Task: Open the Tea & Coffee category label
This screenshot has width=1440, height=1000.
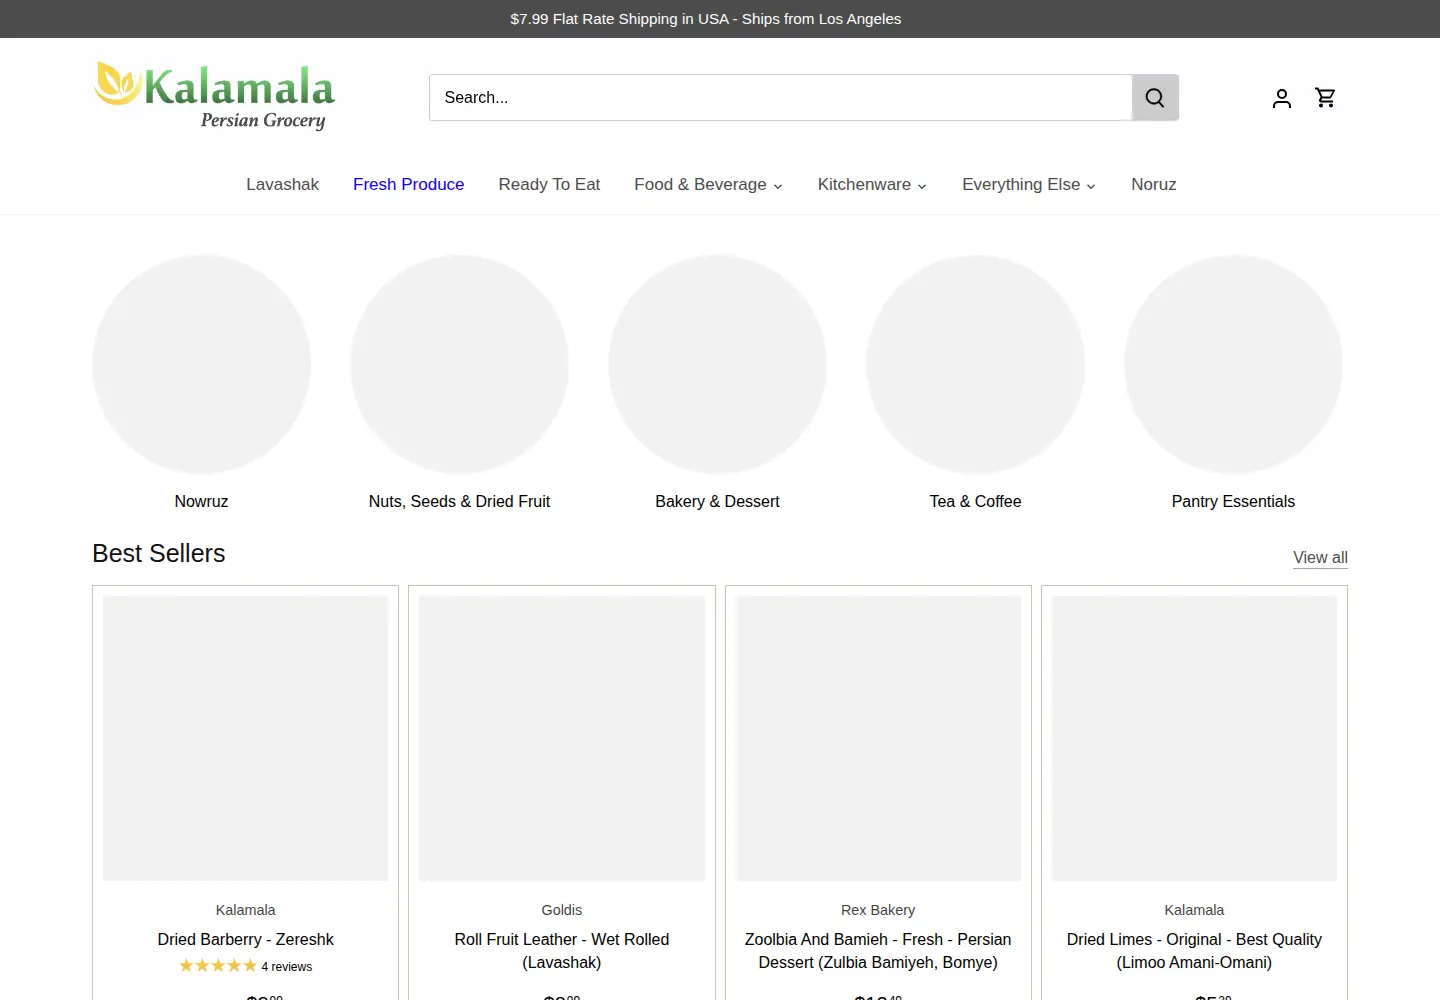Action: point(975,501)
